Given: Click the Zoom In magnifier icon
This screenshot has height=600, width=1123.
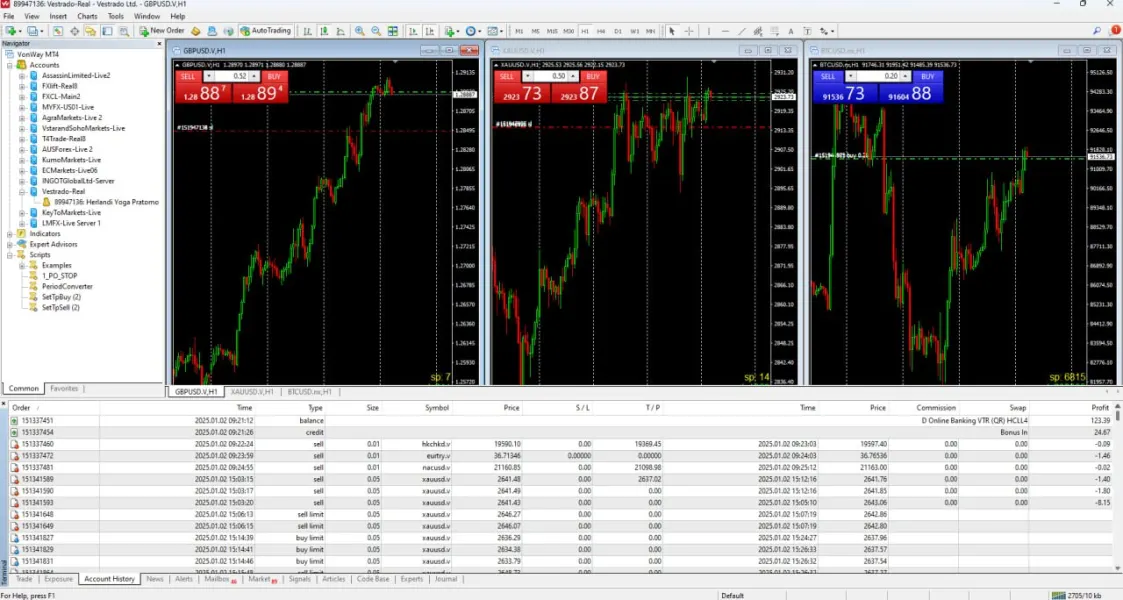Looking at the screenshot, I should [360, 31].
